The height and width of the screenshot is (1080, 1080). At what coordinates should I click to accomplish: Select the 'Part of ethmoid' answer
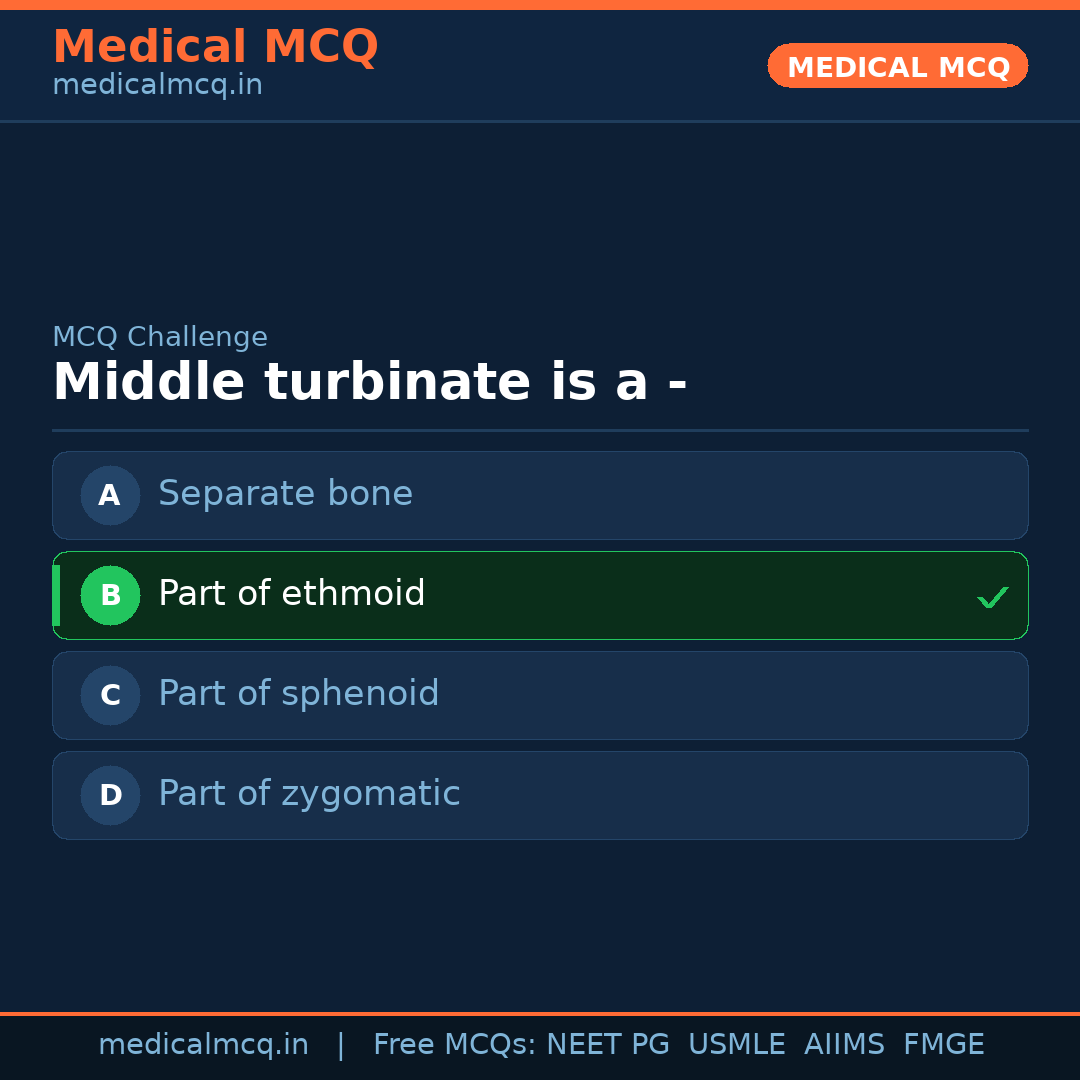click(x=292, y=594)
